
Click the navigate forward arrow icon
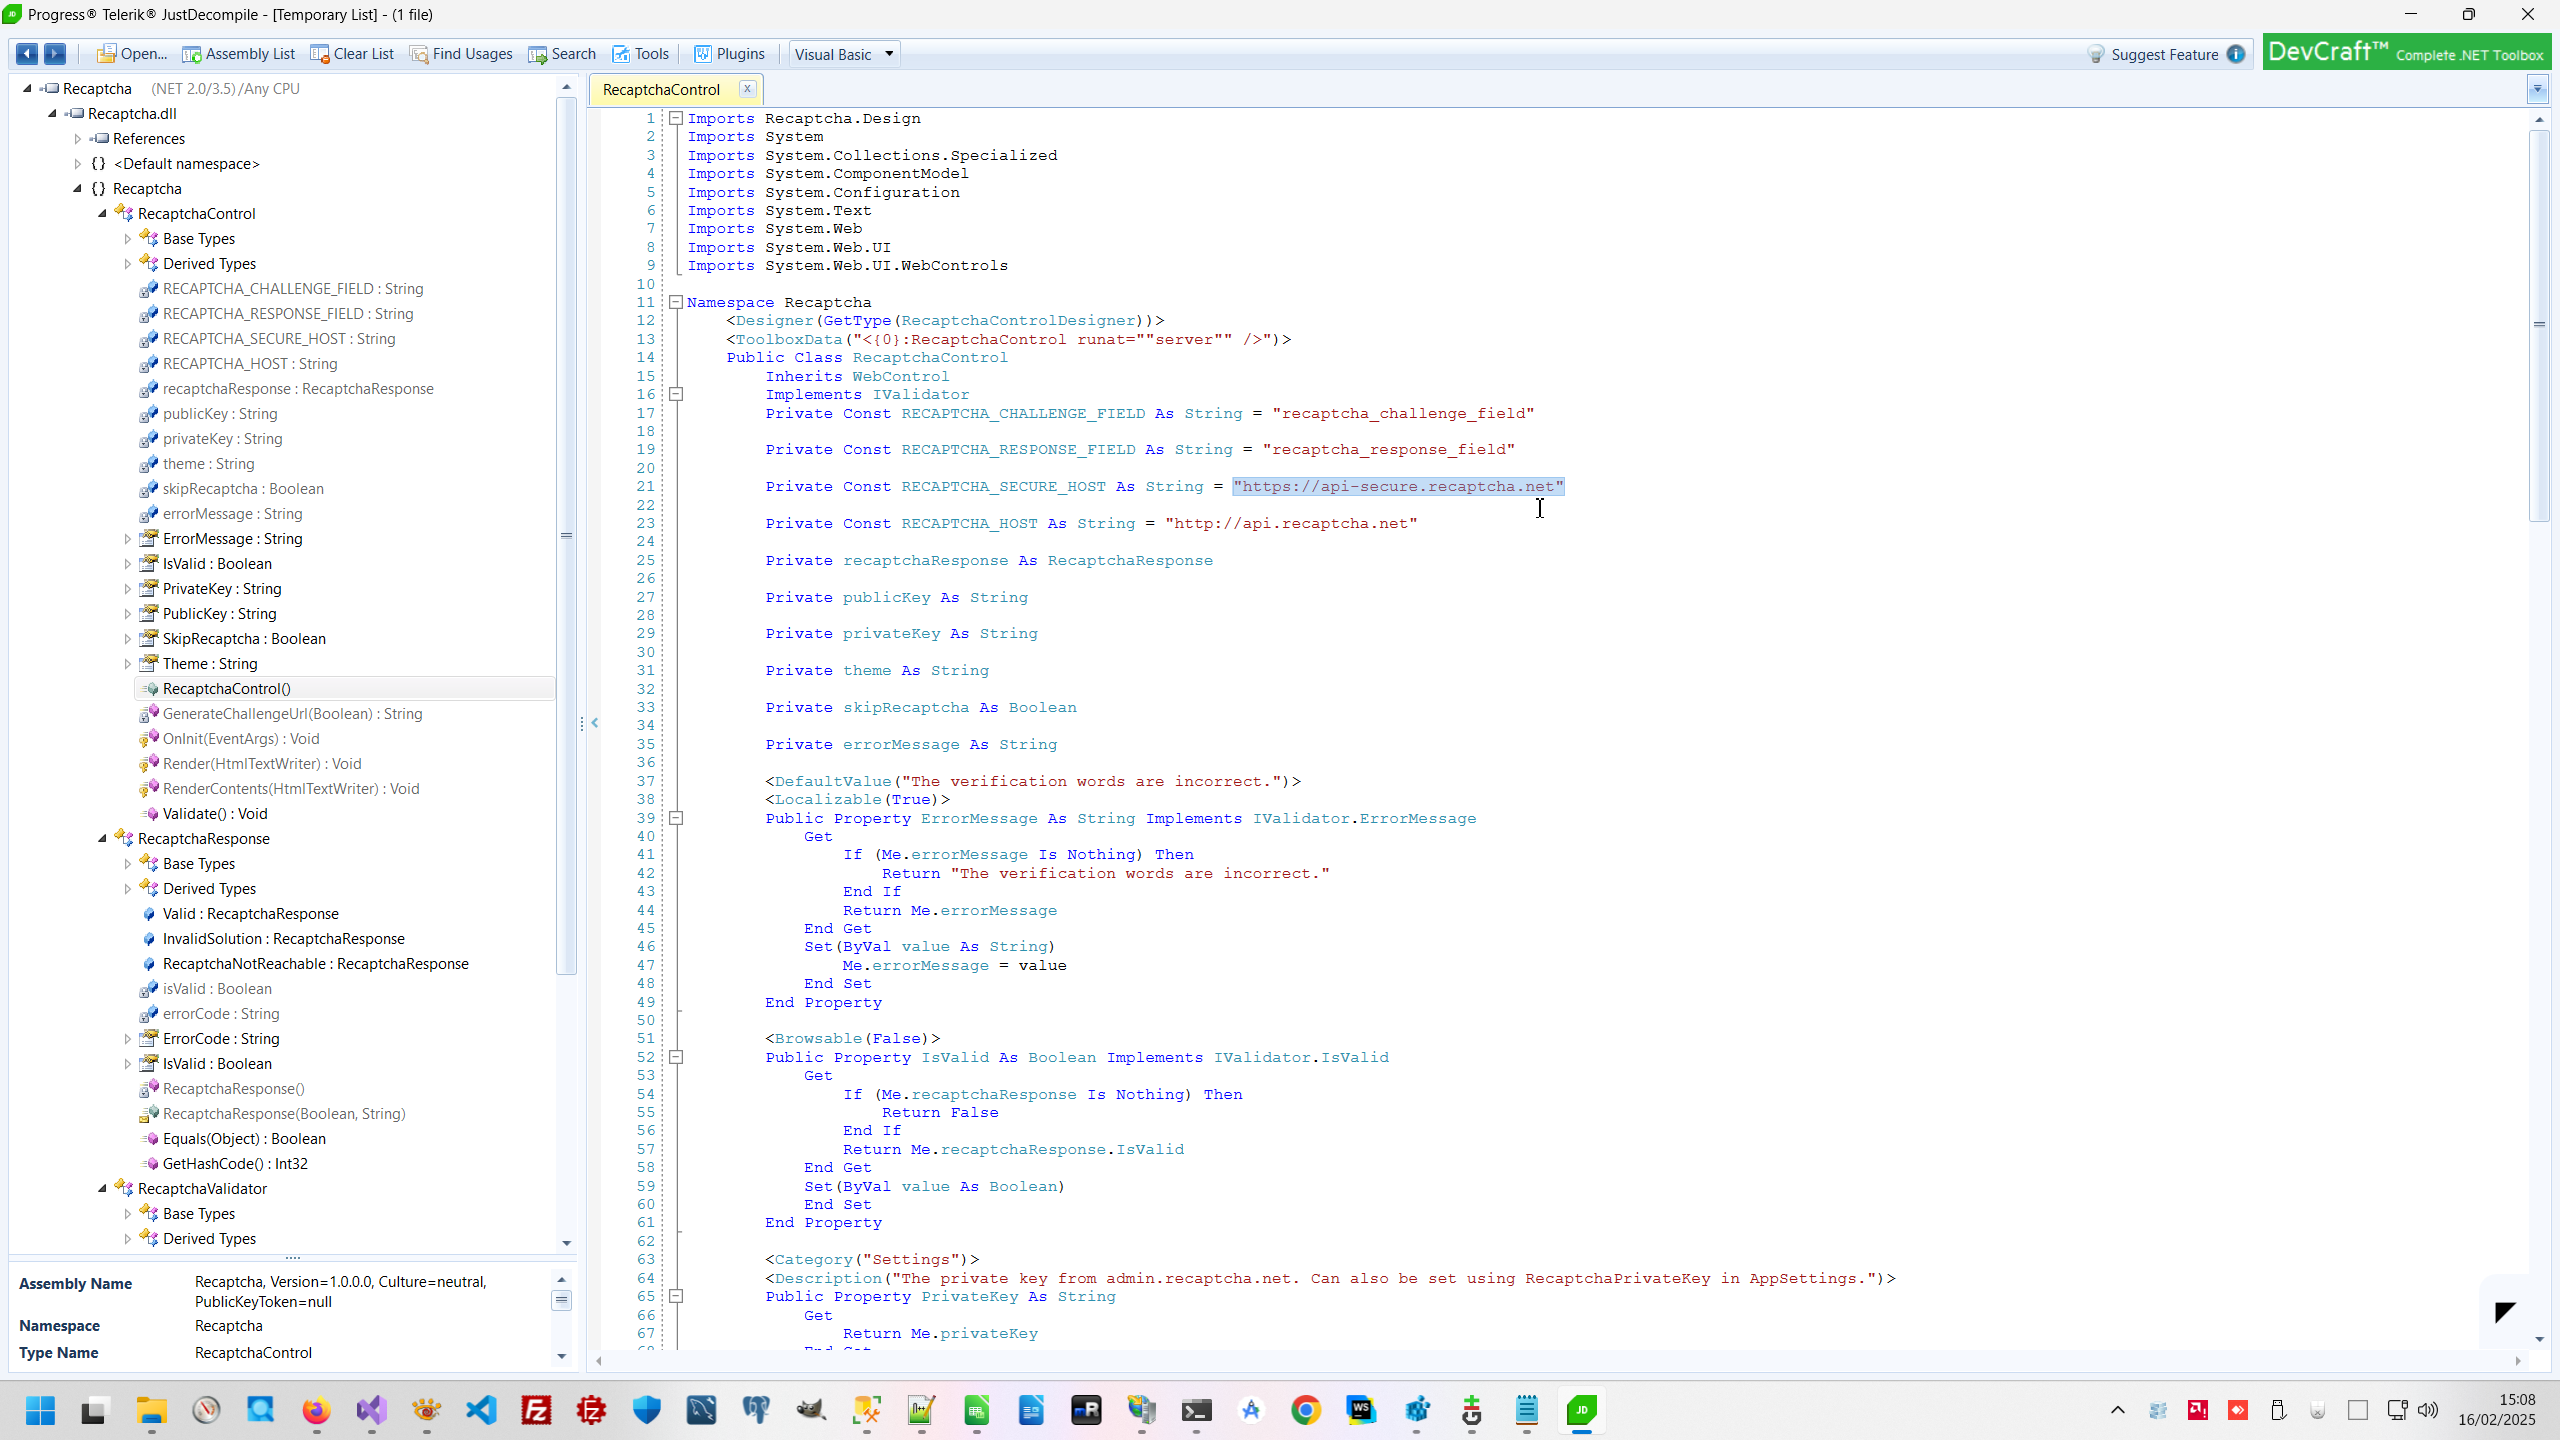[56, 54]
